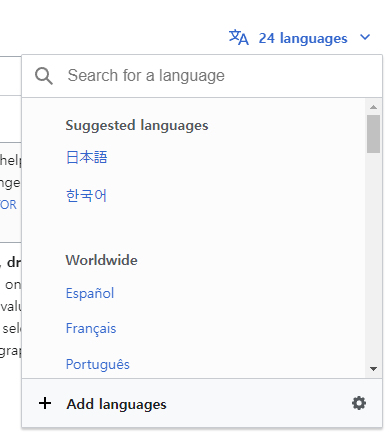
Task: Click the scrollbar up arrow
Action: coord(373,107)
